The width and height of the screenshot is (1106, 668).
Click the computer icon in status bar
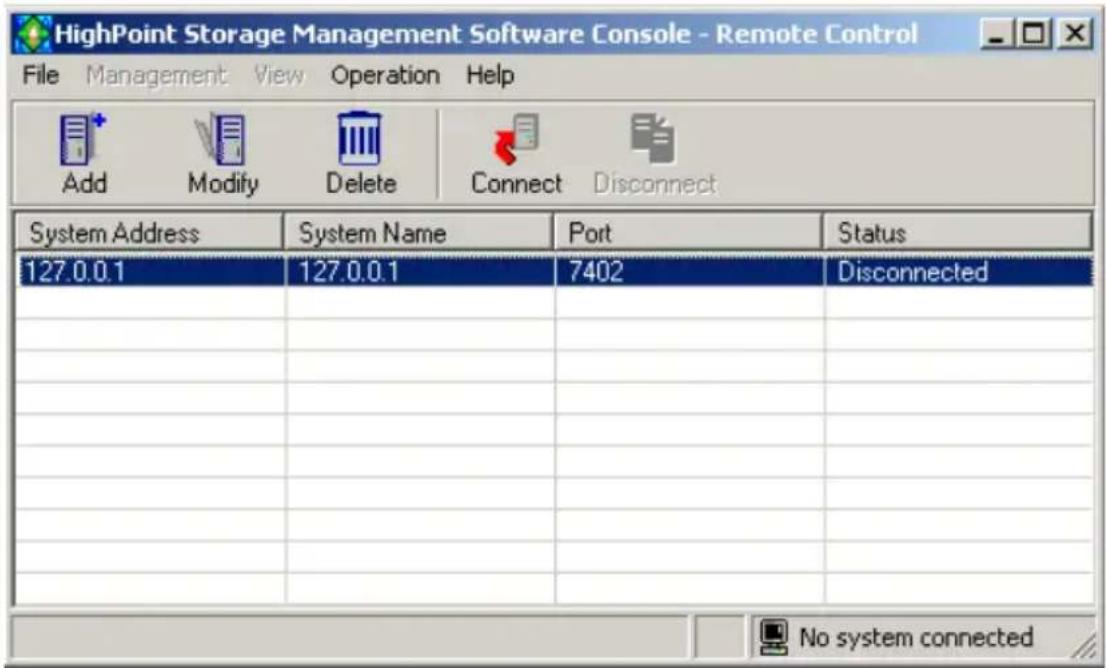click(x=774, y=636)
